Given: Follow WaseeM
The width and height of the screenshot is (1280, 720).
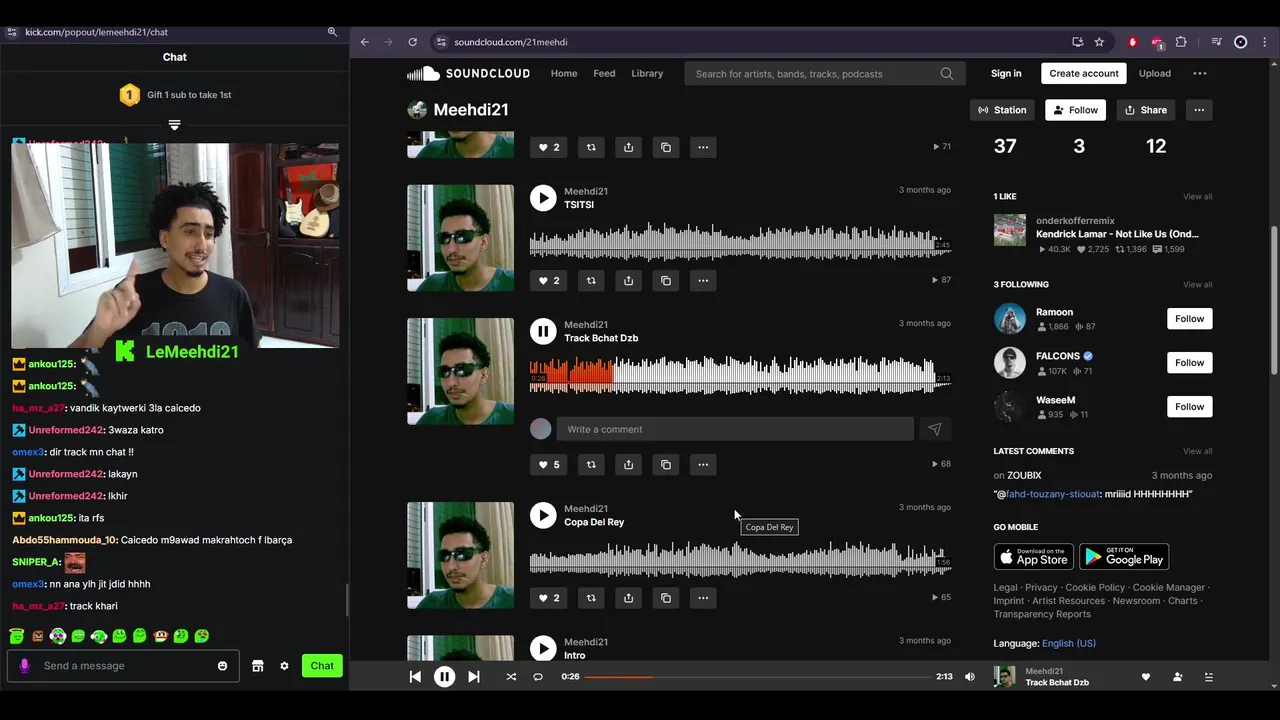Looking at the screenshot, I should click(1189, 407).
